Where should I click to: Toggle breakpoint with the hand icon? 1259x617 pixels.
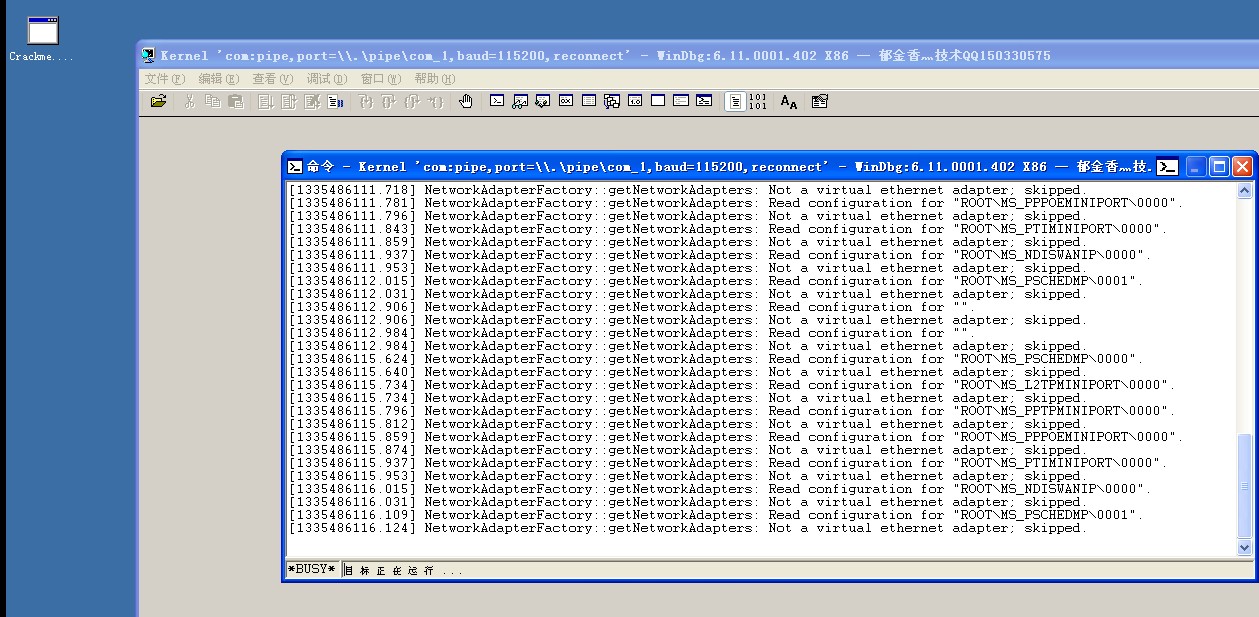click(465, 101)
